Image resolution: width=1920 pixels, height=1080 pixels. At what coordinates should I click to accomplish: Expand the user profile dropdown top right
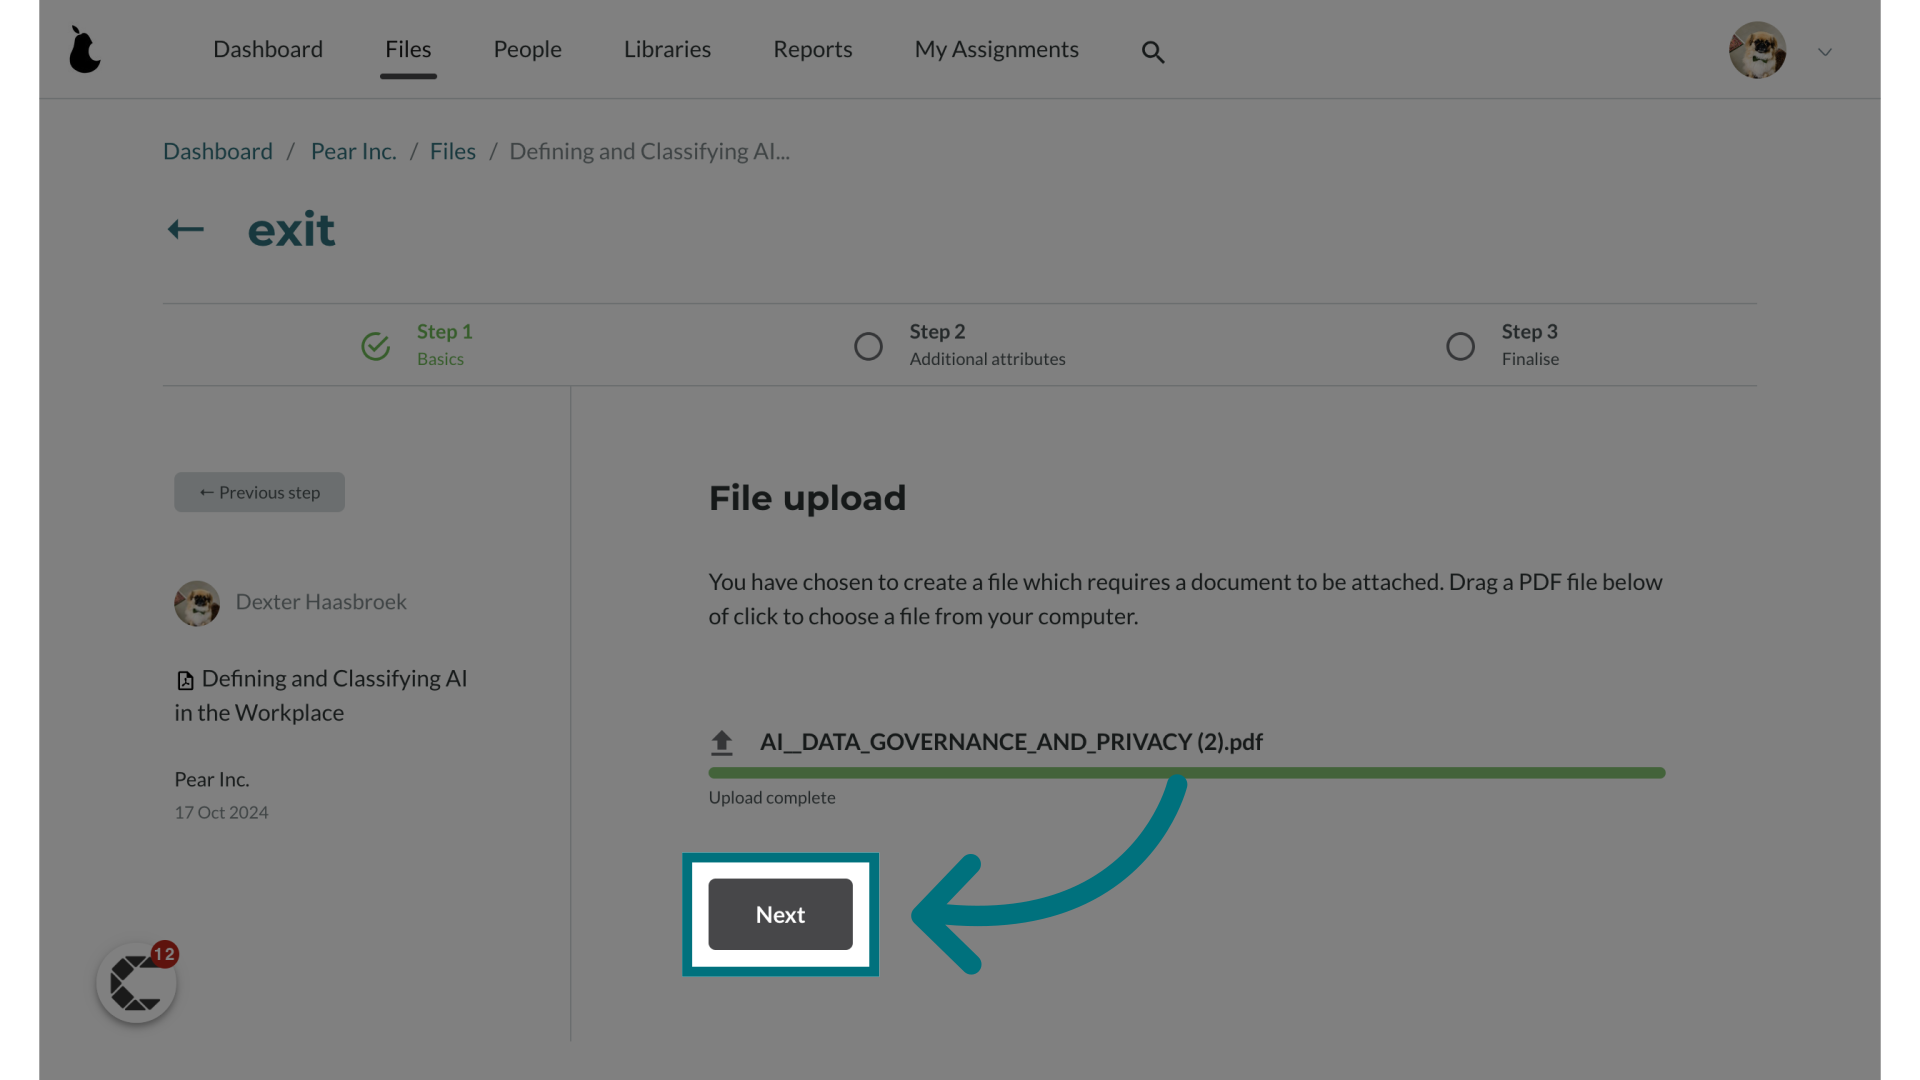tap(1824, 51)
